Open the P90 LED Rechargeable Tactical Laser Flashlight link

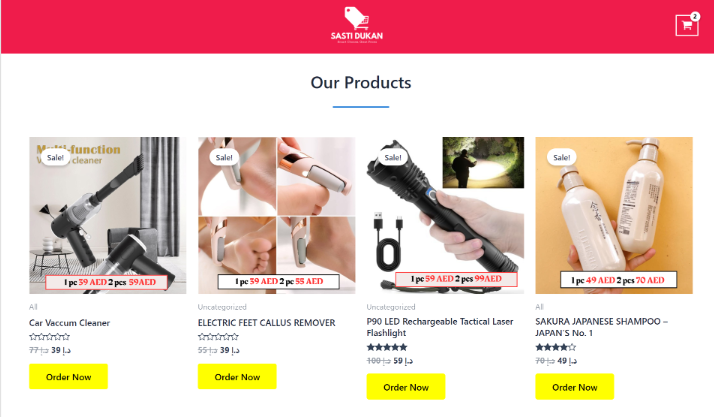[x=440, y=327]
